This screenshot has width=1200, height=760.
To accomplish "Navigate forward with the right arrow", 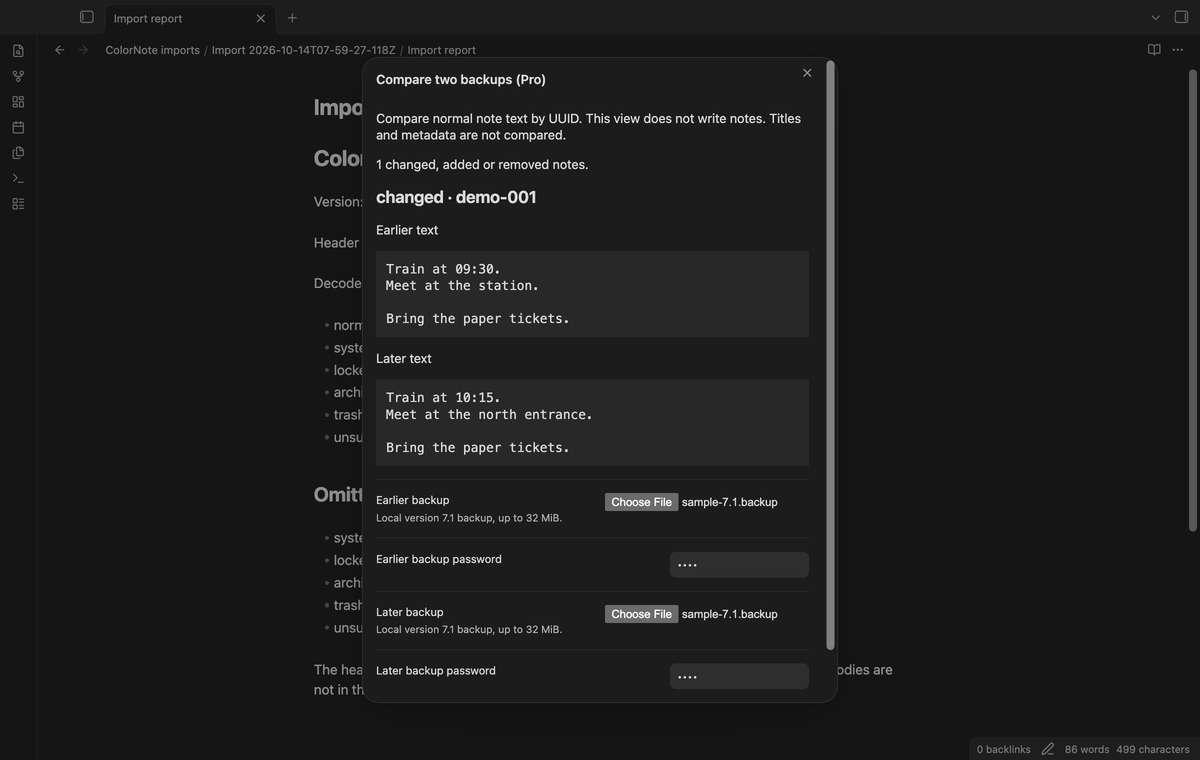I will click(x=84, y=50).
